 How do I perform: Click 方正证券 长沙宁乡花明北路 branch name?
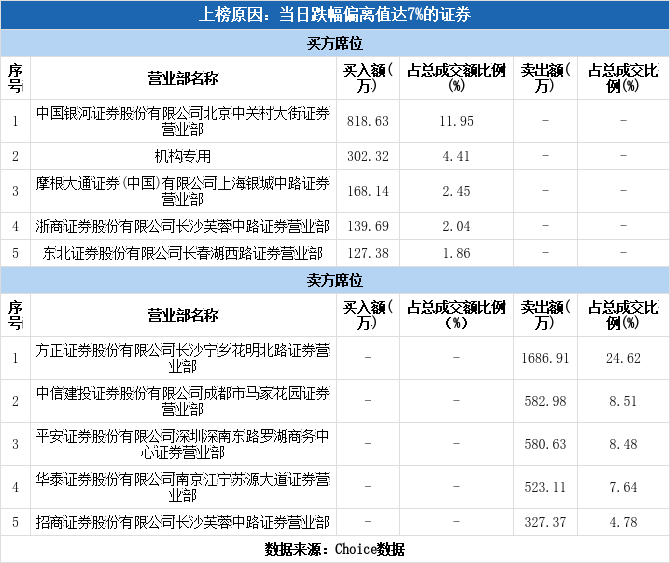[183, 358]
